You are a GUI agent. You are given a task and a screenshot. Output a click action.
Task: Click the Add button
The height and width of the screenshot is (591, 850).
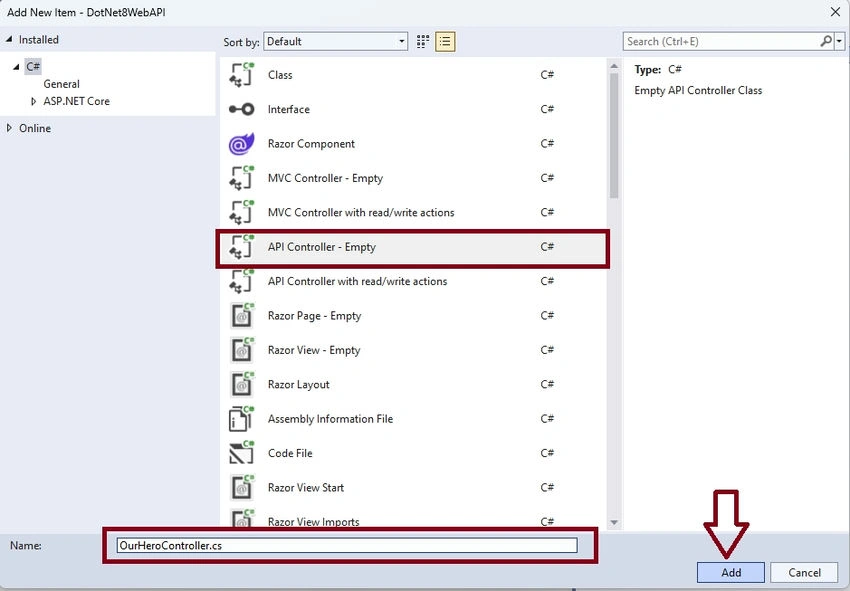coord(731,573)
